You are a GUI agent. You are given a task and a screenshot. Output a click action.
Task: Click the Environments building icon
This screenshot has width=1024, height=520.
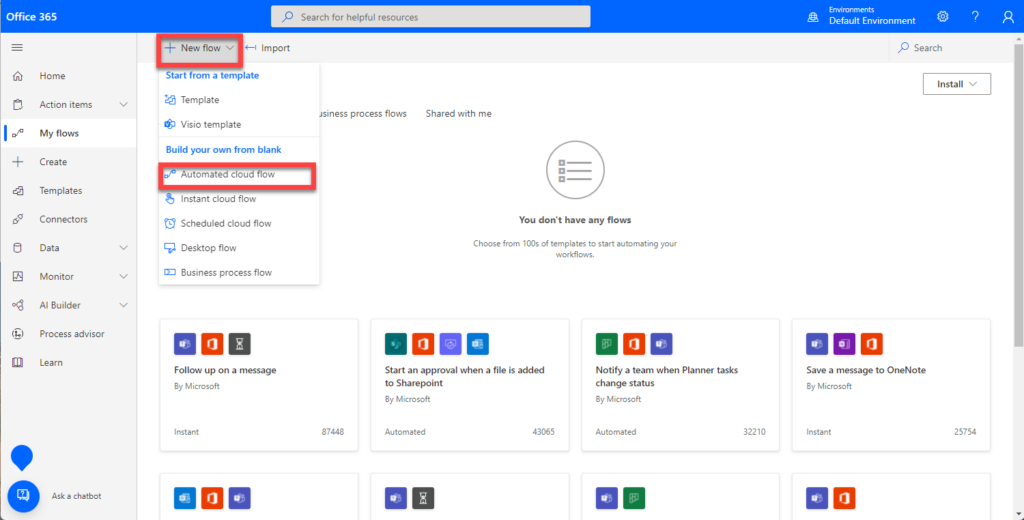pos(813,17)
